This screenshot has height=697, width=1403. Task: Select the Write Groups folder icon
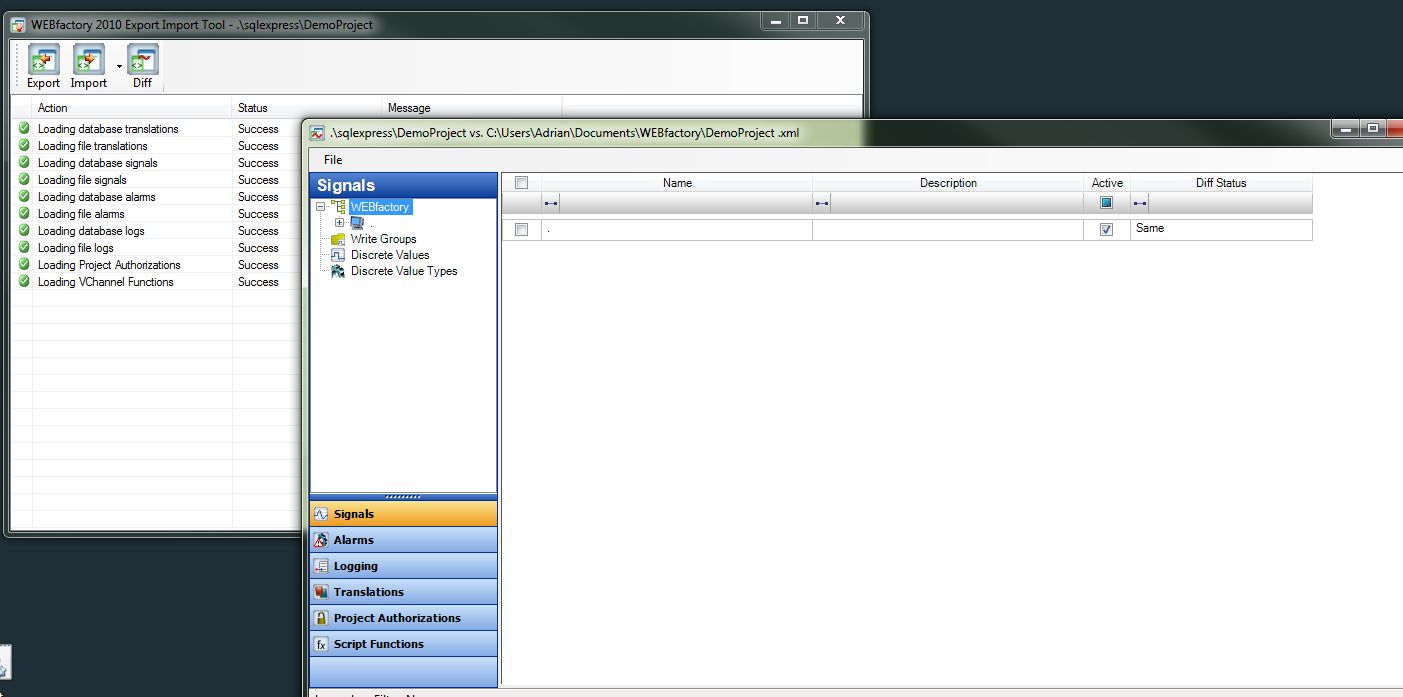click(338, 239)
